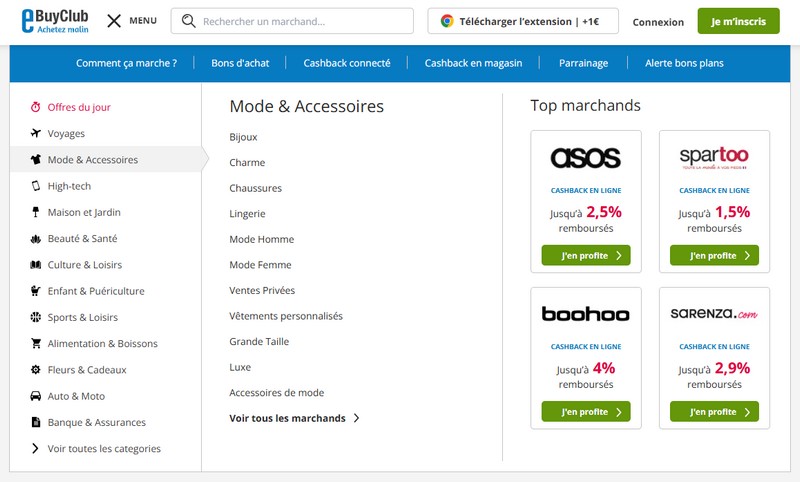Click the stroller icon beside Enfant & Puériculture
Image resolution: width=800 pixels, height=482 pixels.
pos(35,291)
